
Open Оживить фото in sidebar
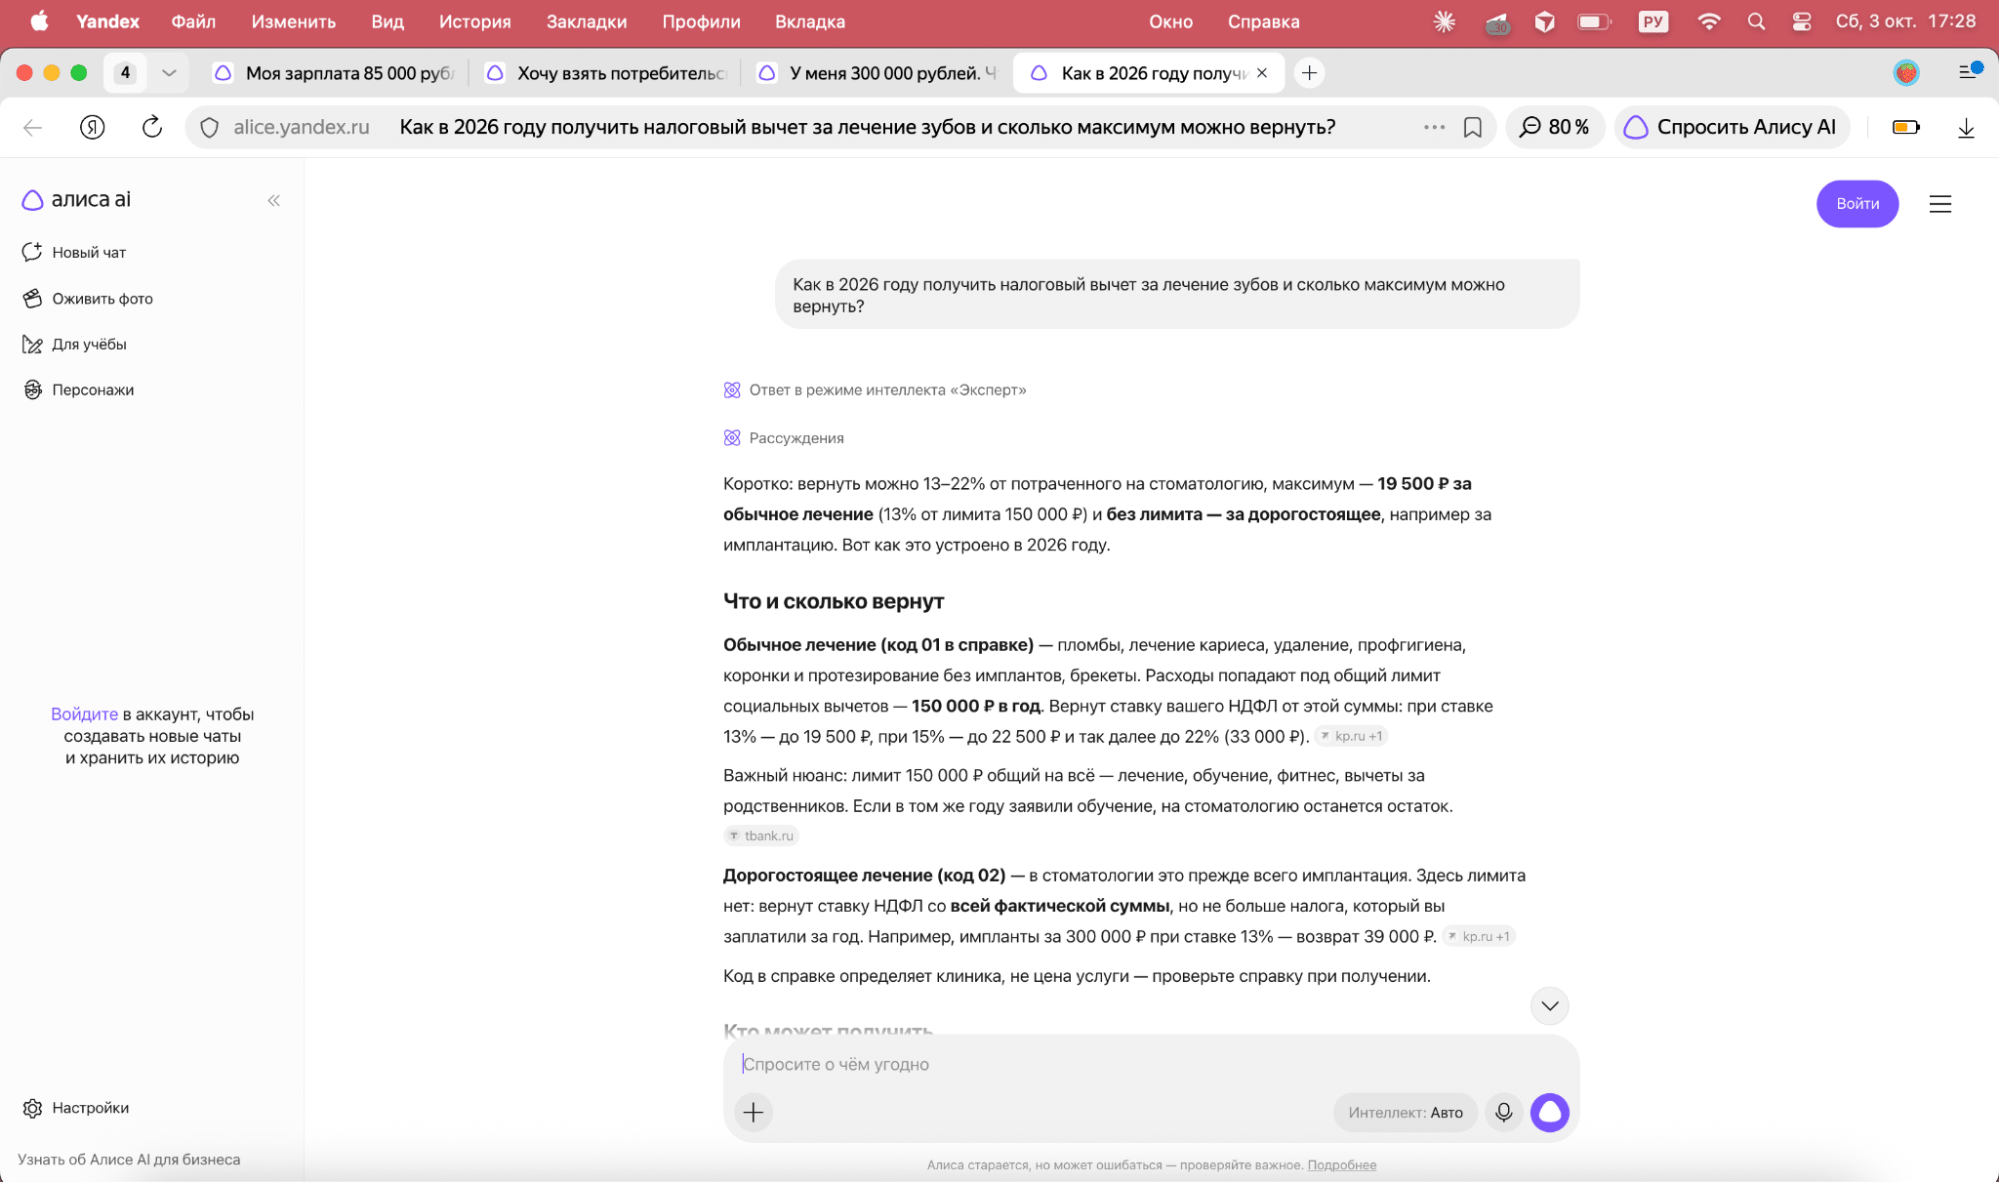click(x=87, y=298)
